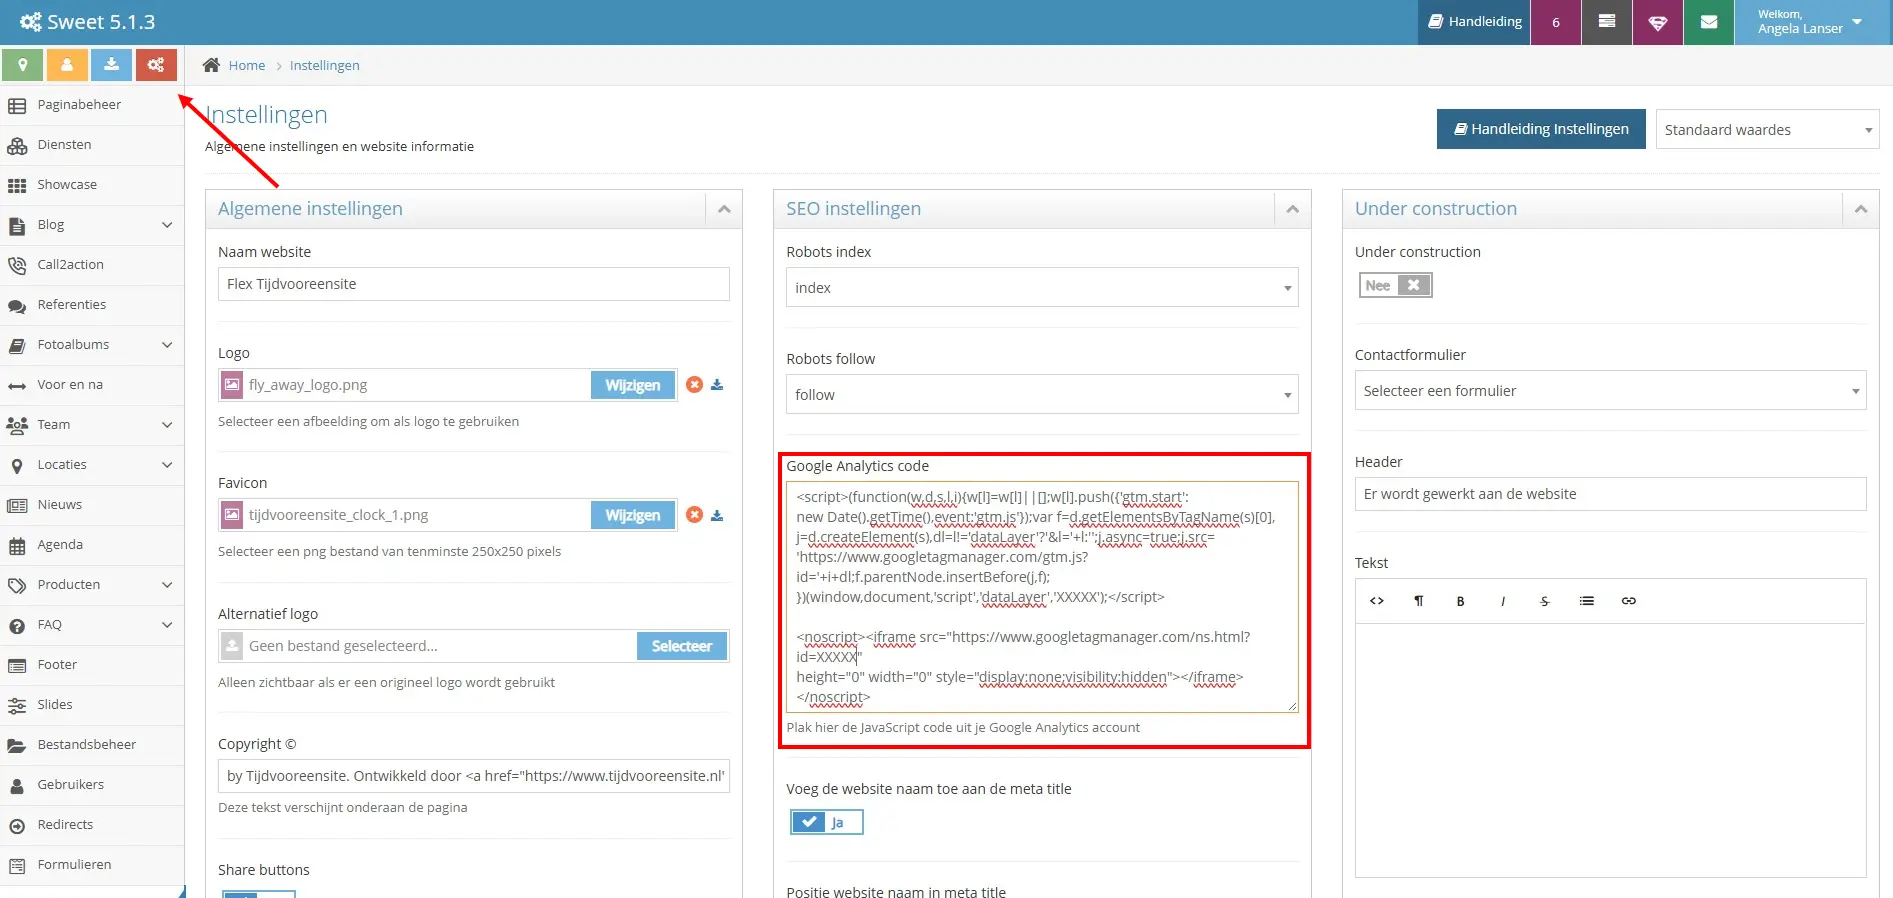The width and height of the screenshot is (1893, 898).
Task: Open Agenda in the sidebar
Action: (92, 545)
